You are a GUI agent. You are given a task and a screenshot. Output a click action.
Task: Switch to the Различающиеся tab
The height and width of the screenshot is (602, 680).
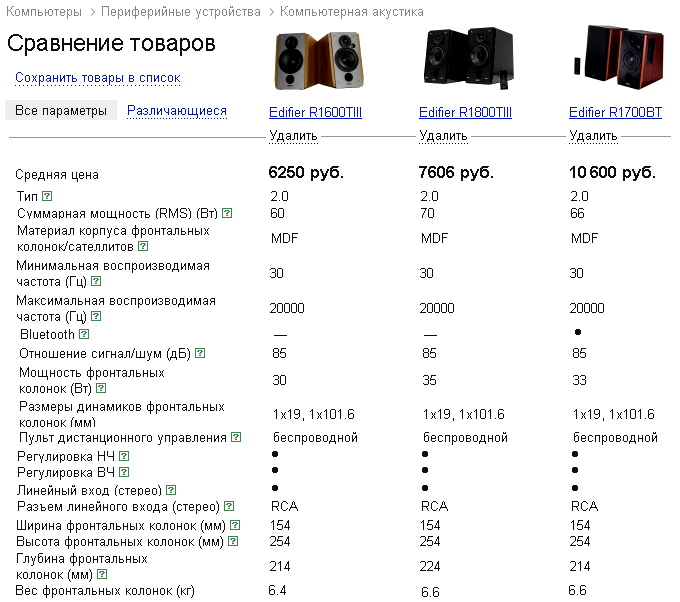pyautogui.click(x=177, y=111)
